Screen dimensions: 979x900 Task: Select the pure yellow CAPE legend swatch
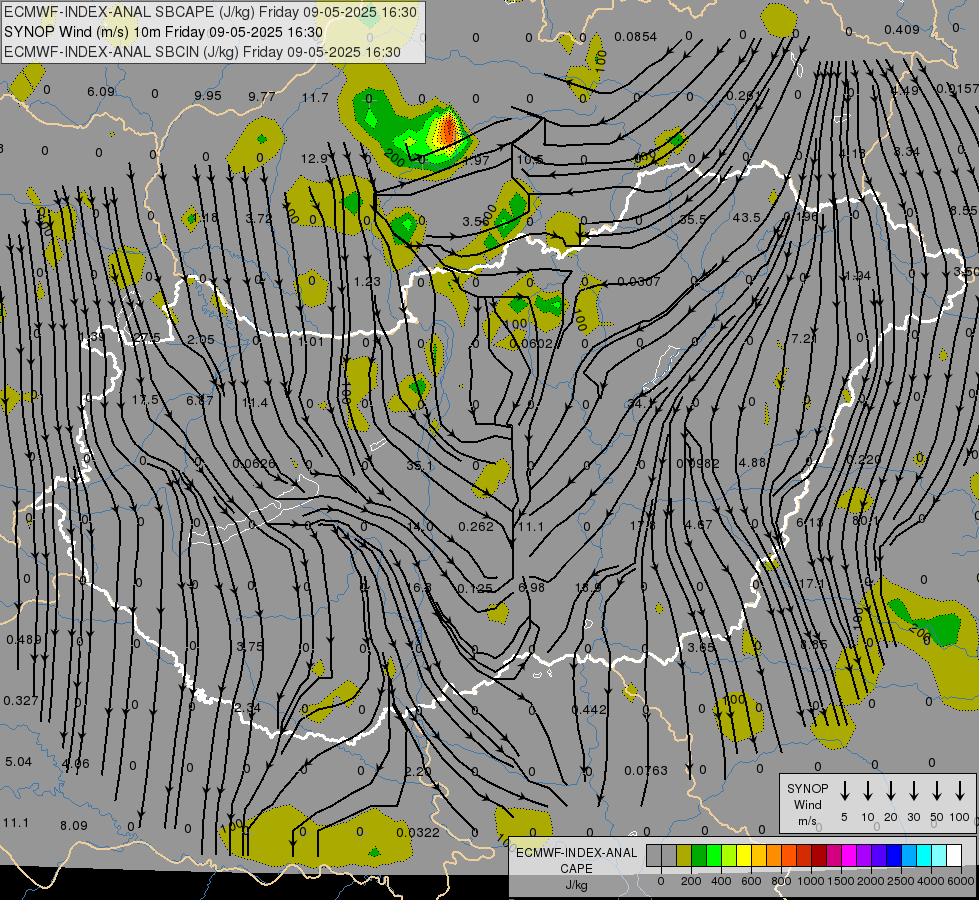pyautogui.click(x=744, y=856)
